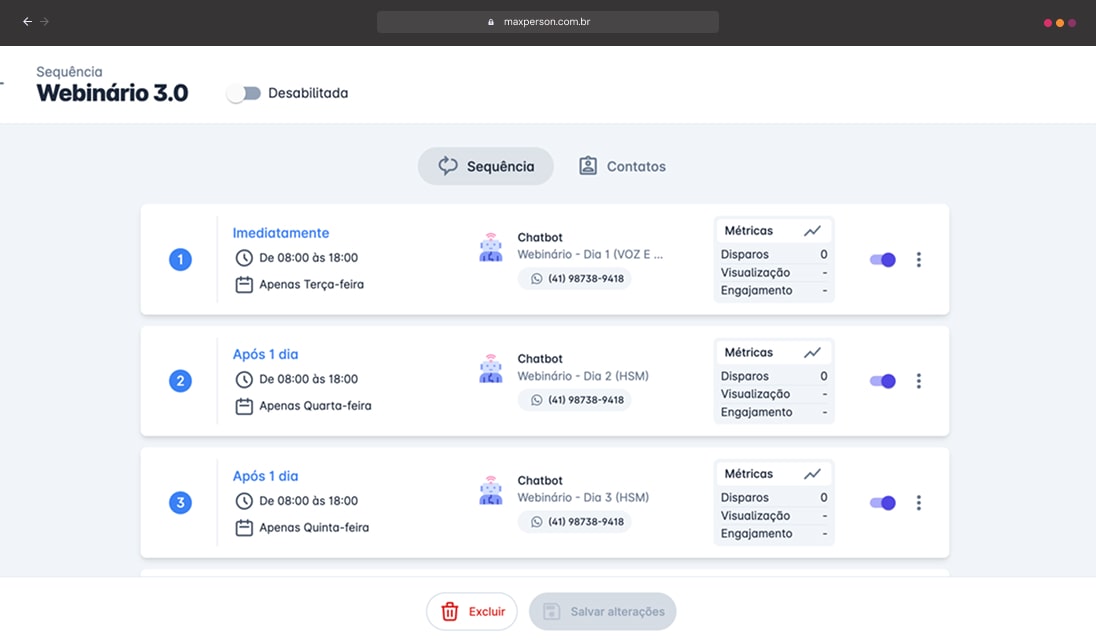
Task: Click the WhatsApp number chip in step 2
Action: coord(575,400)
